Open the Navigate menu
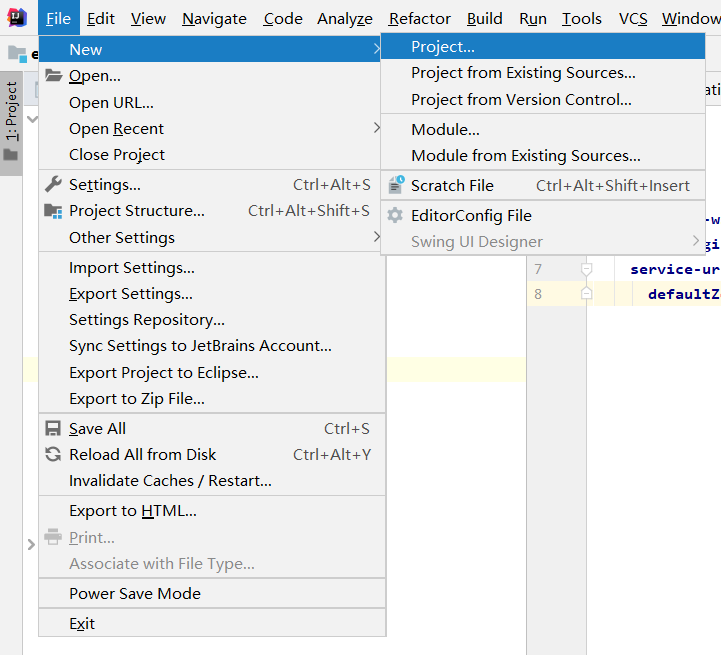The height and width of the screenshot is (655, 721). [x=214, y=18]
